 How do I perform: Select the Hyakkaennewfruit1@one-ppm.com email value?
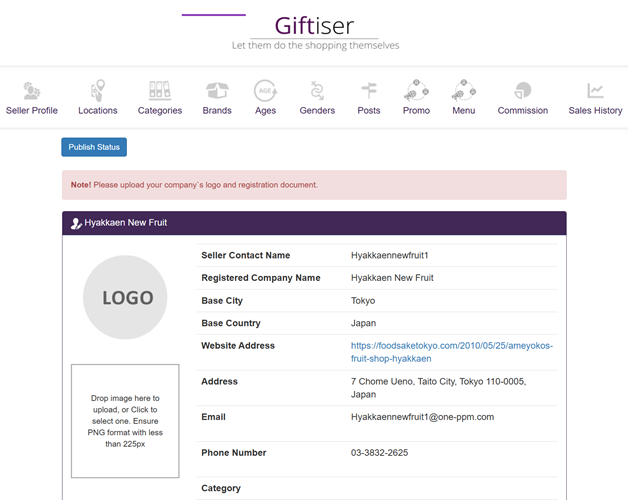[x=423, y=417]
